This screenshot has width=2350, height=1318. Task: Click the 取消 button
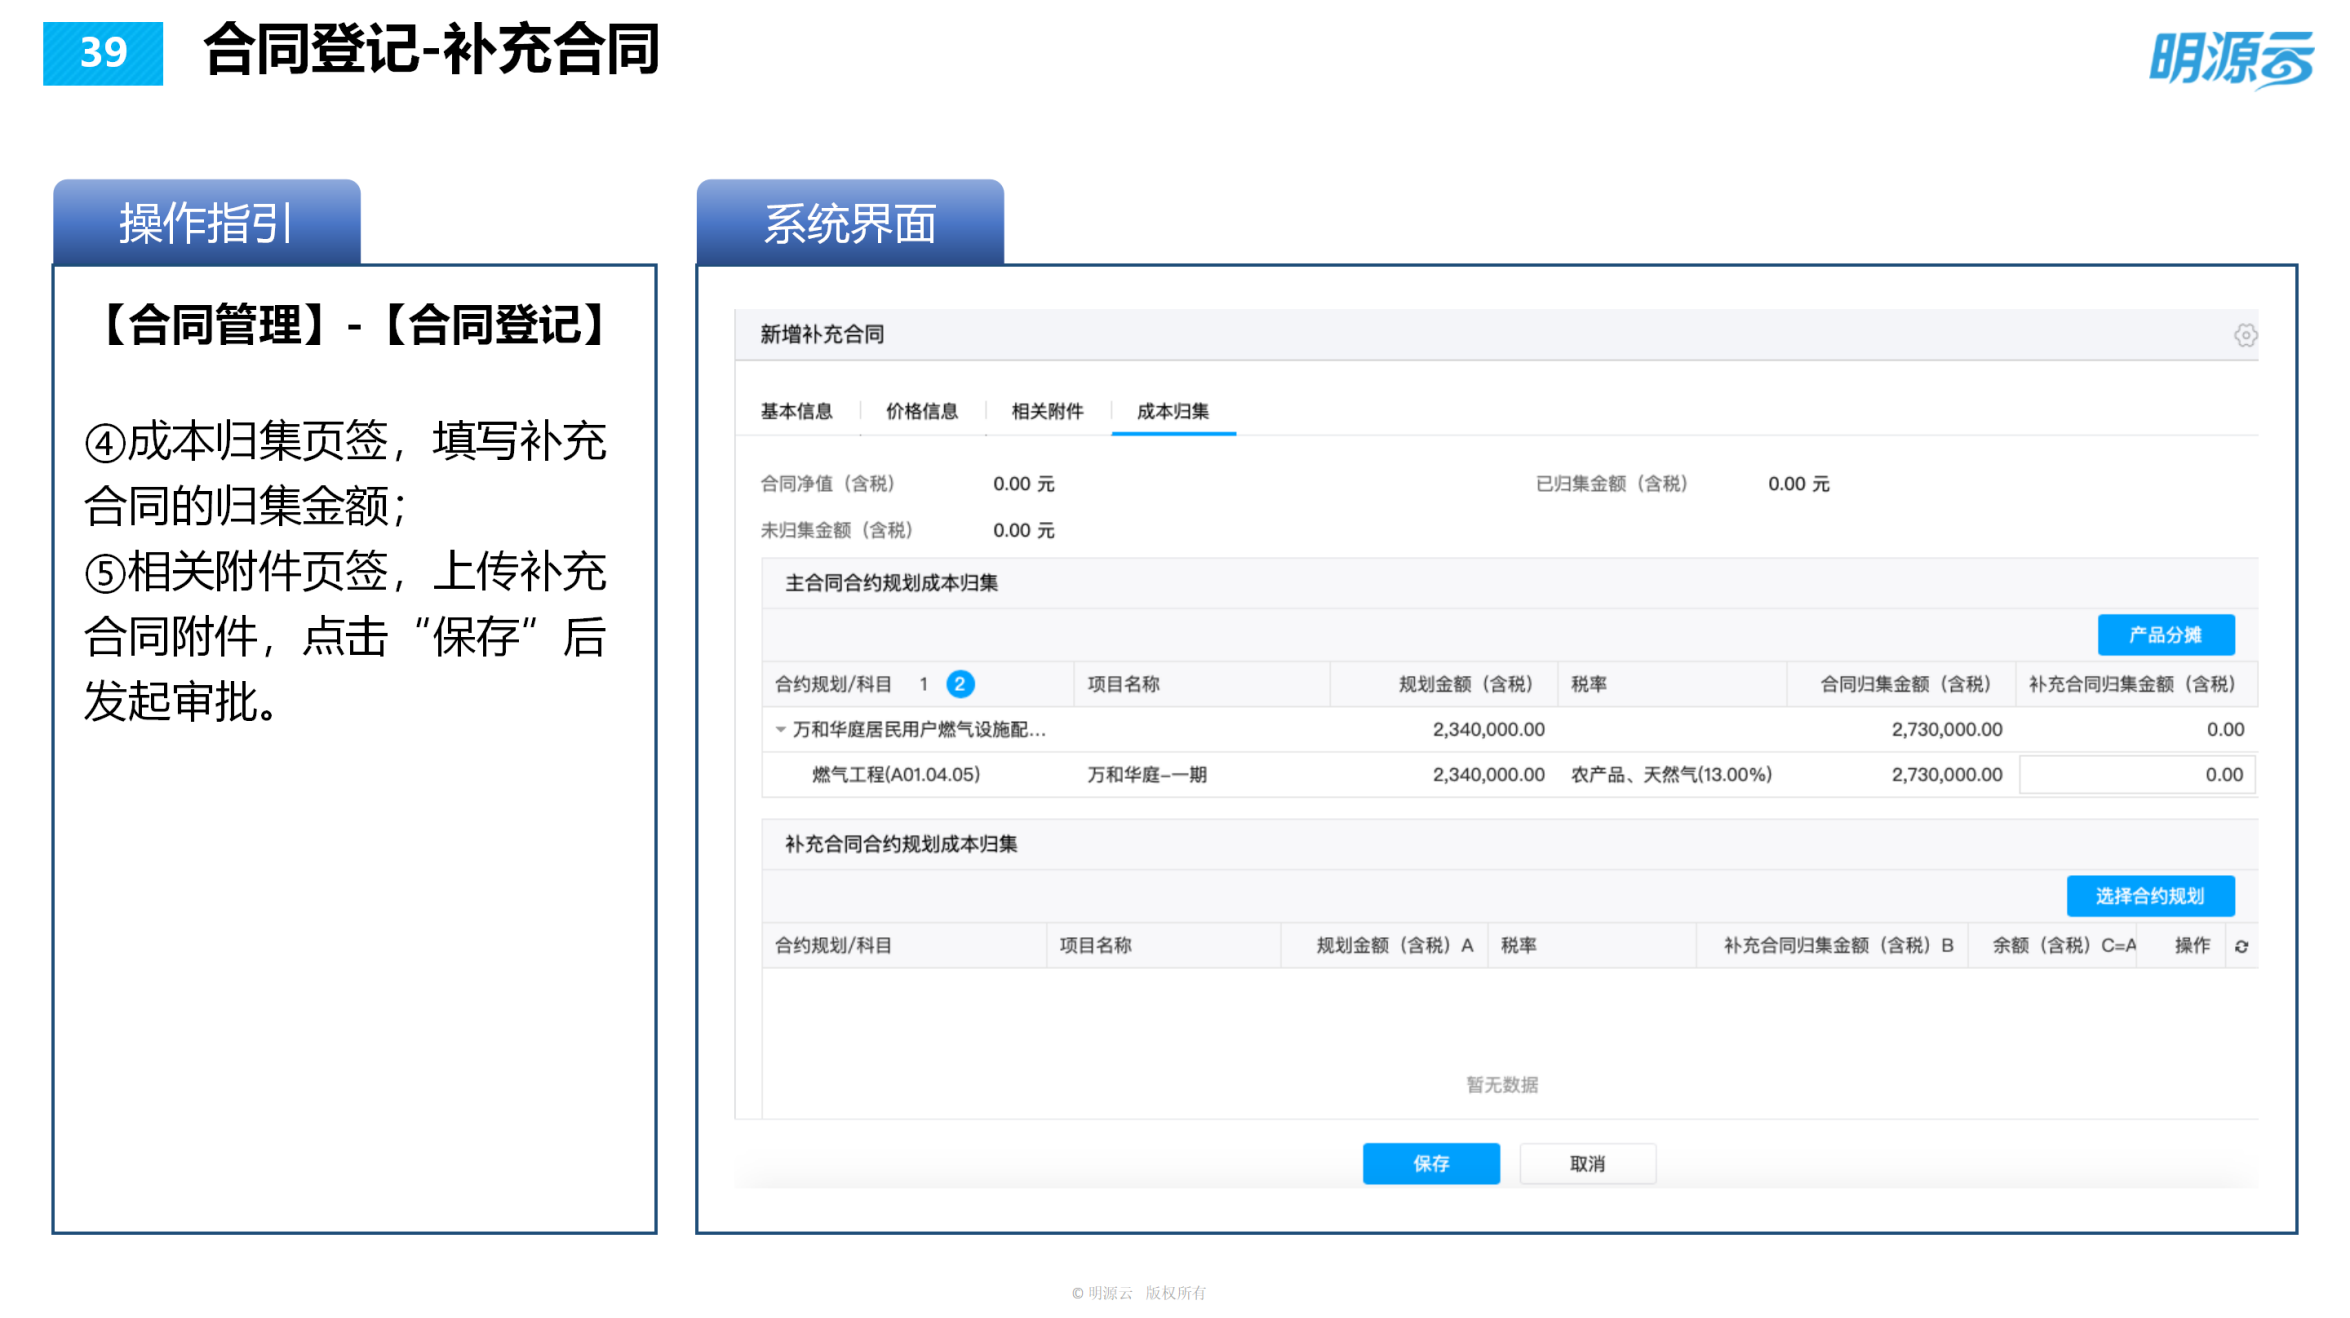1587,1163
